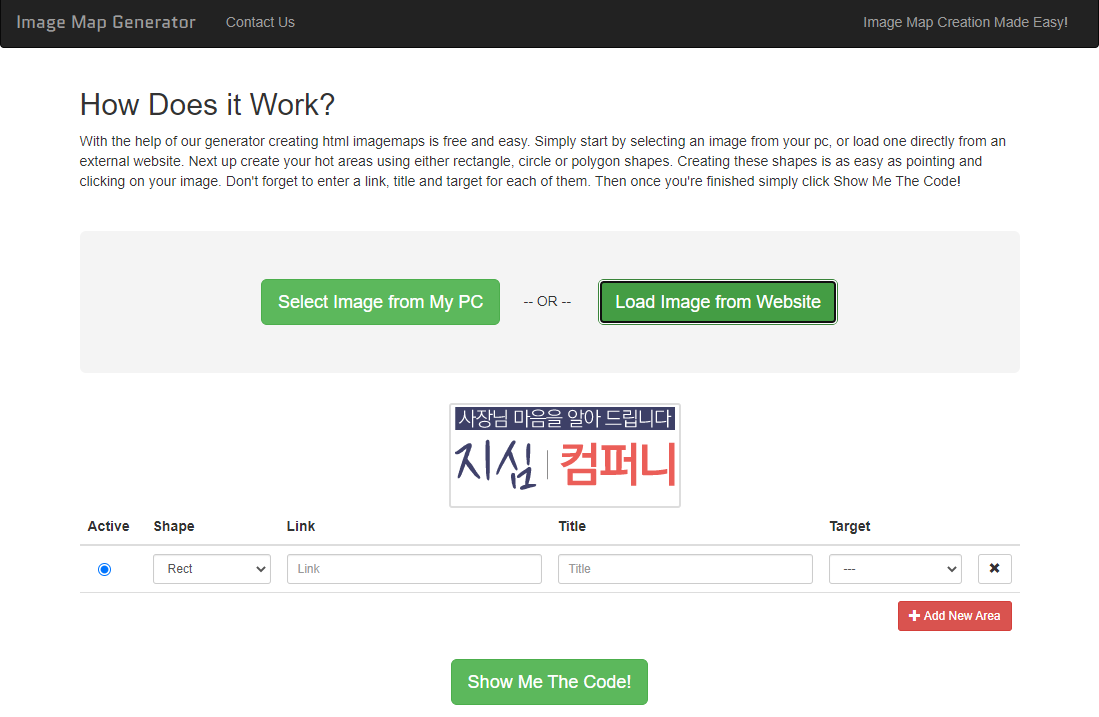The width and height of the screenshot is (1099, 717).
Task: Click Image Map Creation Made Easy! text
Action: point(965,22)
